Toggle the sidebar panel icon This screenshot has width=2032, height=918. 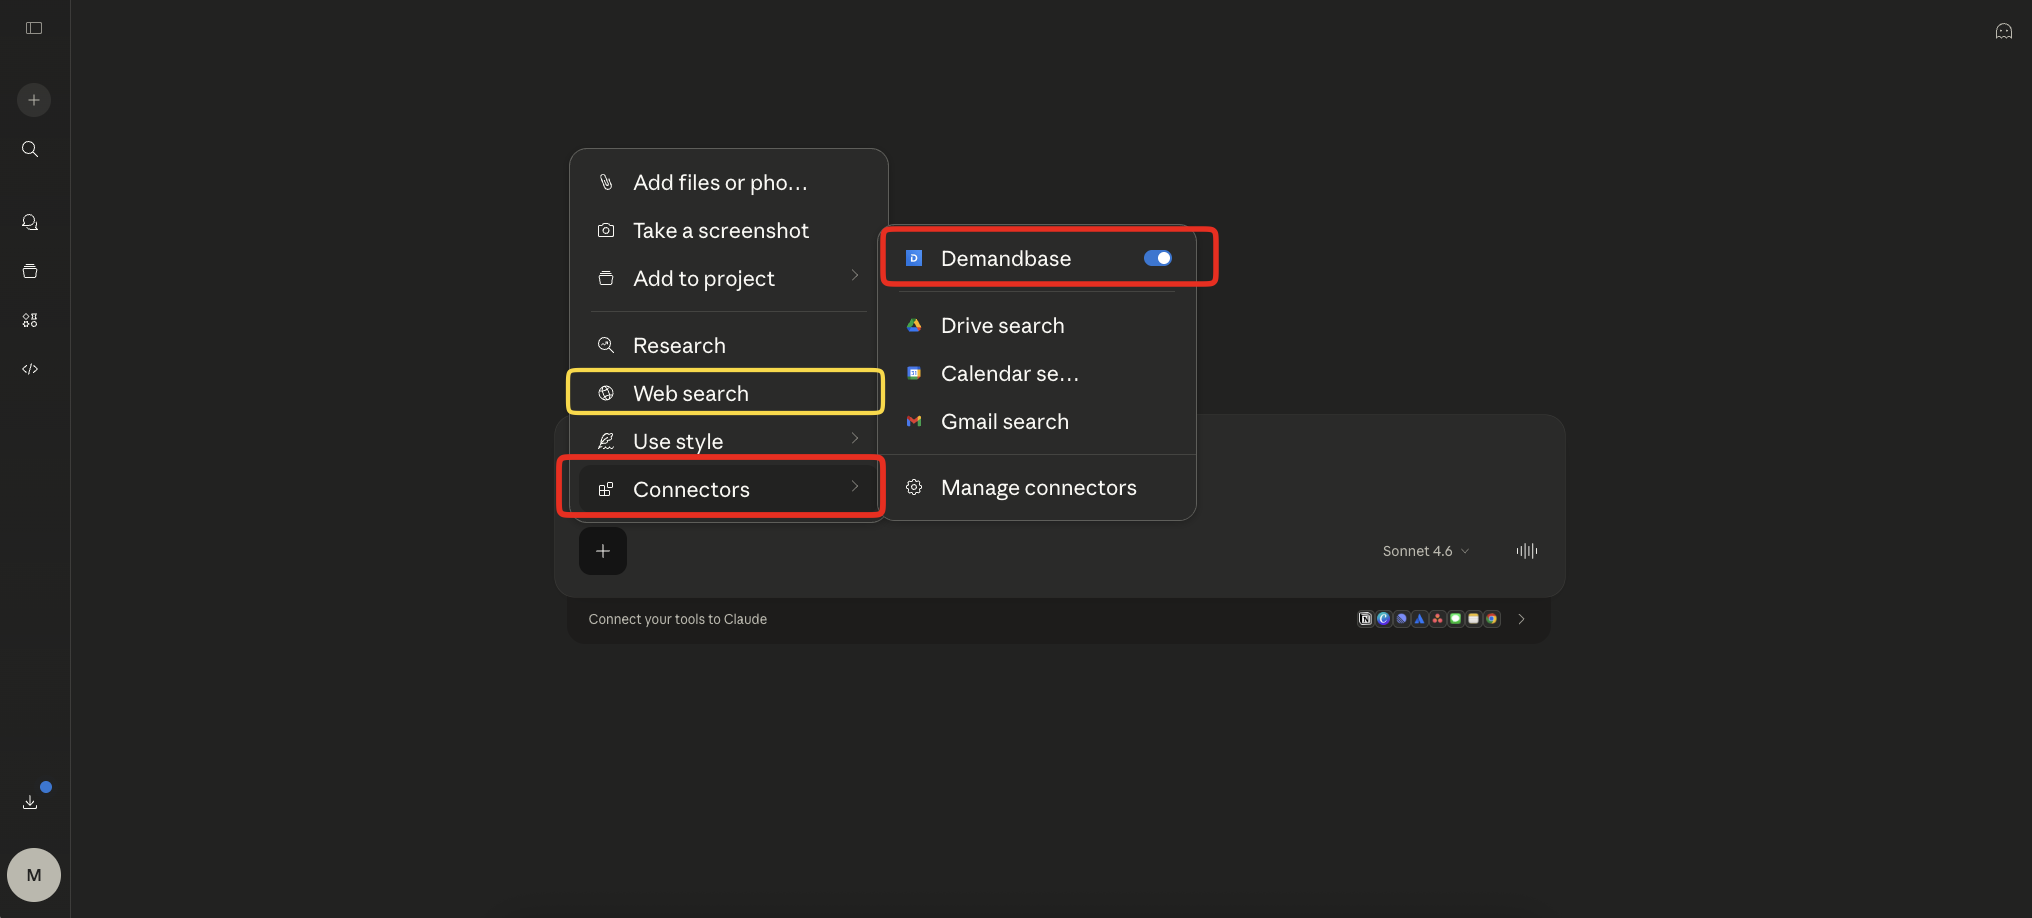[x=34, y=28]
